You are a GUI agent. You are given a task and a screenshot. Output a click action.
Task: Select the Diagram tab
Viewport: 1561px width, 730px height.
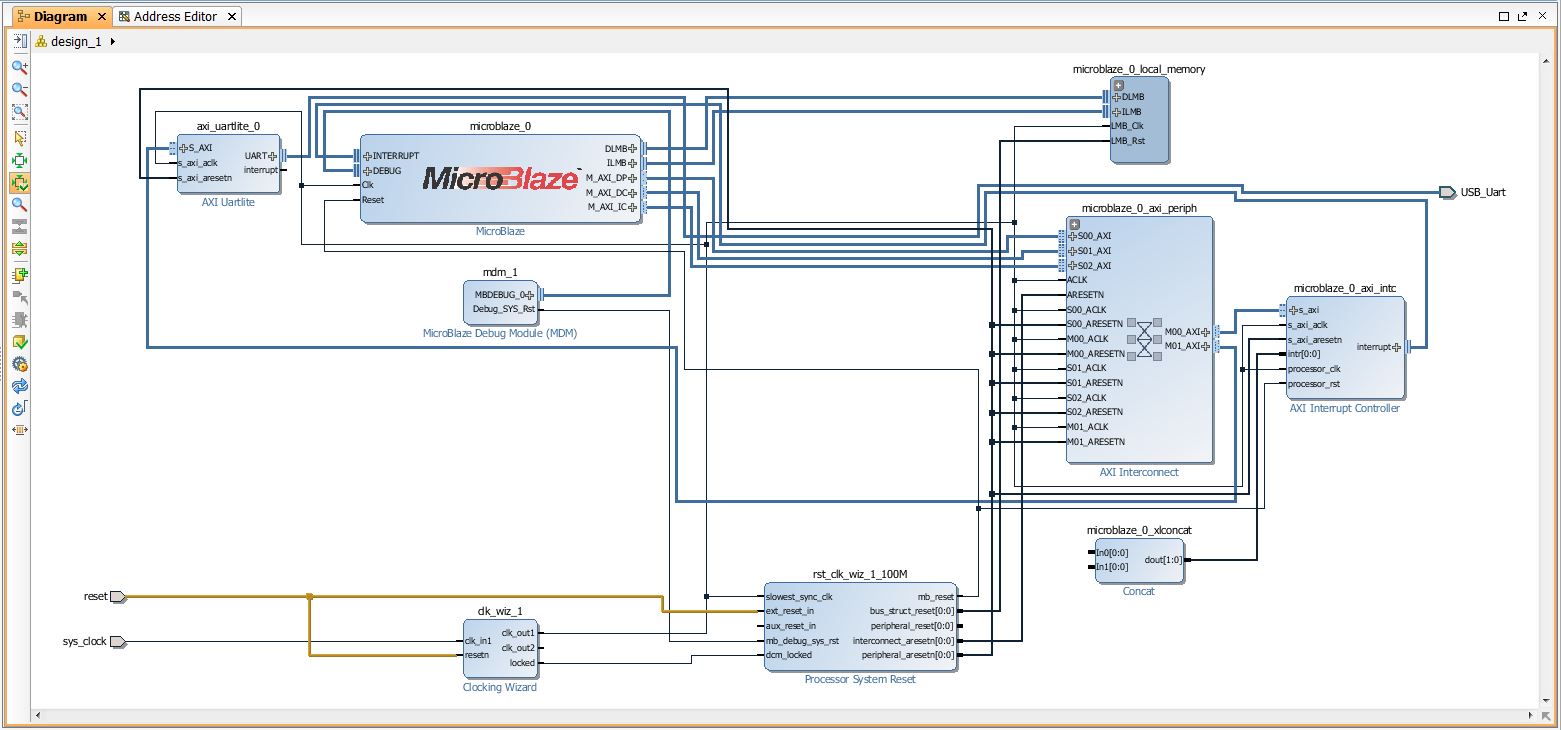(60, 16)
